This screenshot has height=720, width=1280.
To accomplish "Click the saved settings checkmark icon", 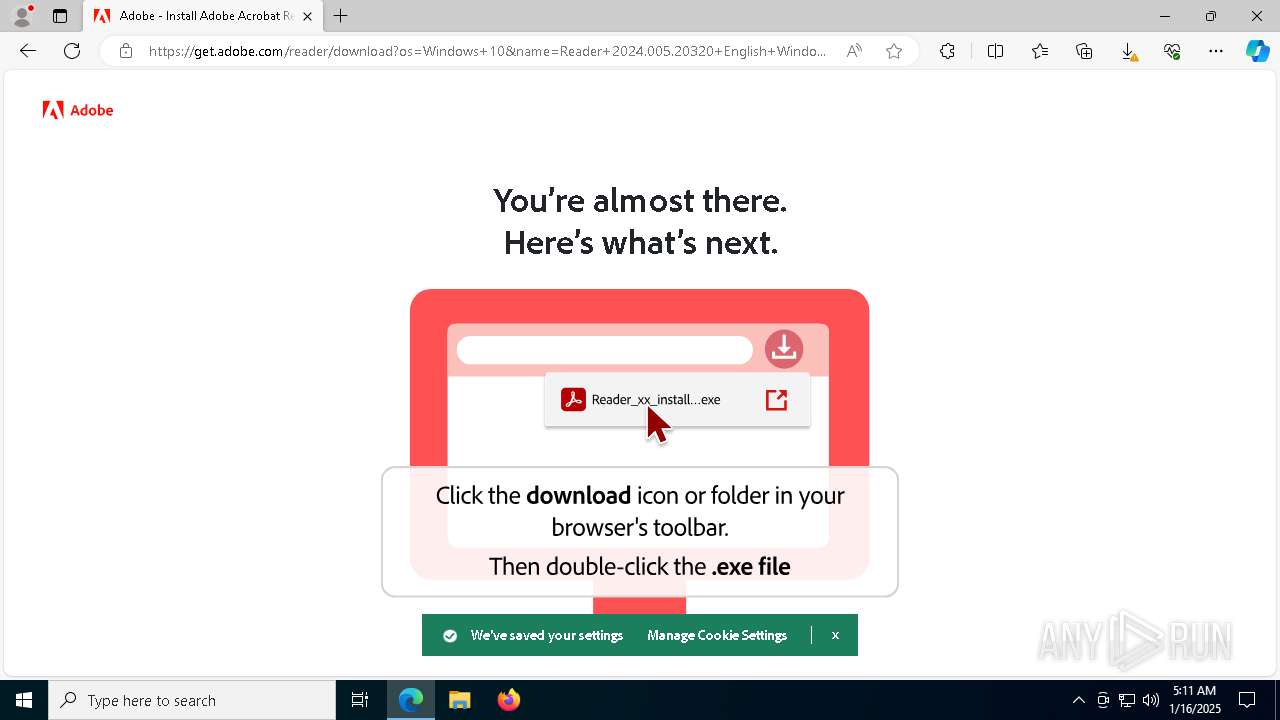I will pos(450,636).
